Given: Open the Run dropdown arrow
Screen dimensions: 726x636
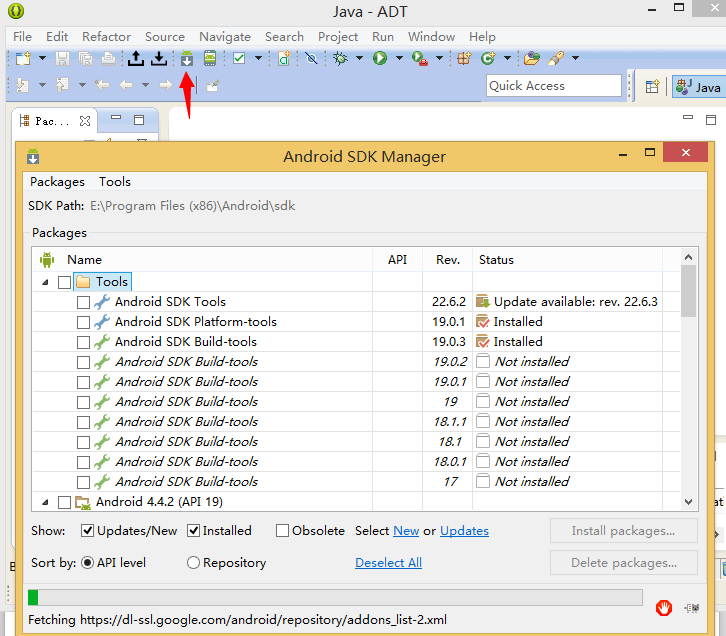Looking at the screenshot, I should coord(399,58).
